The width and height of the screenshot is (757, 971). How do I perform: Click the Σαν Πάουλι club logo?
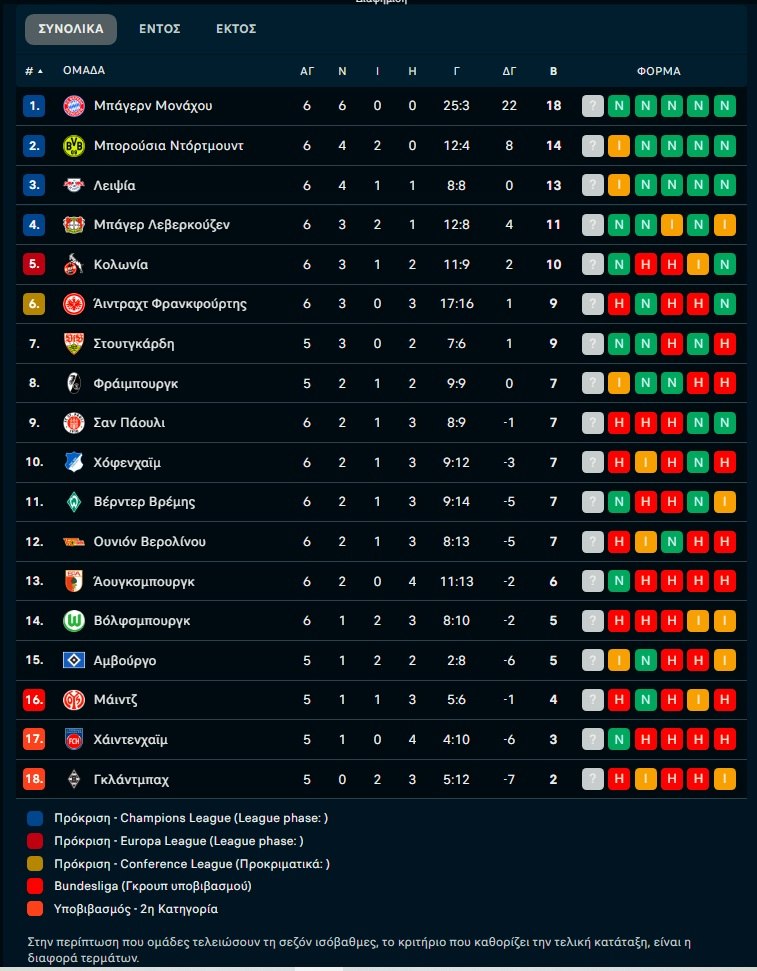point(74,423)
